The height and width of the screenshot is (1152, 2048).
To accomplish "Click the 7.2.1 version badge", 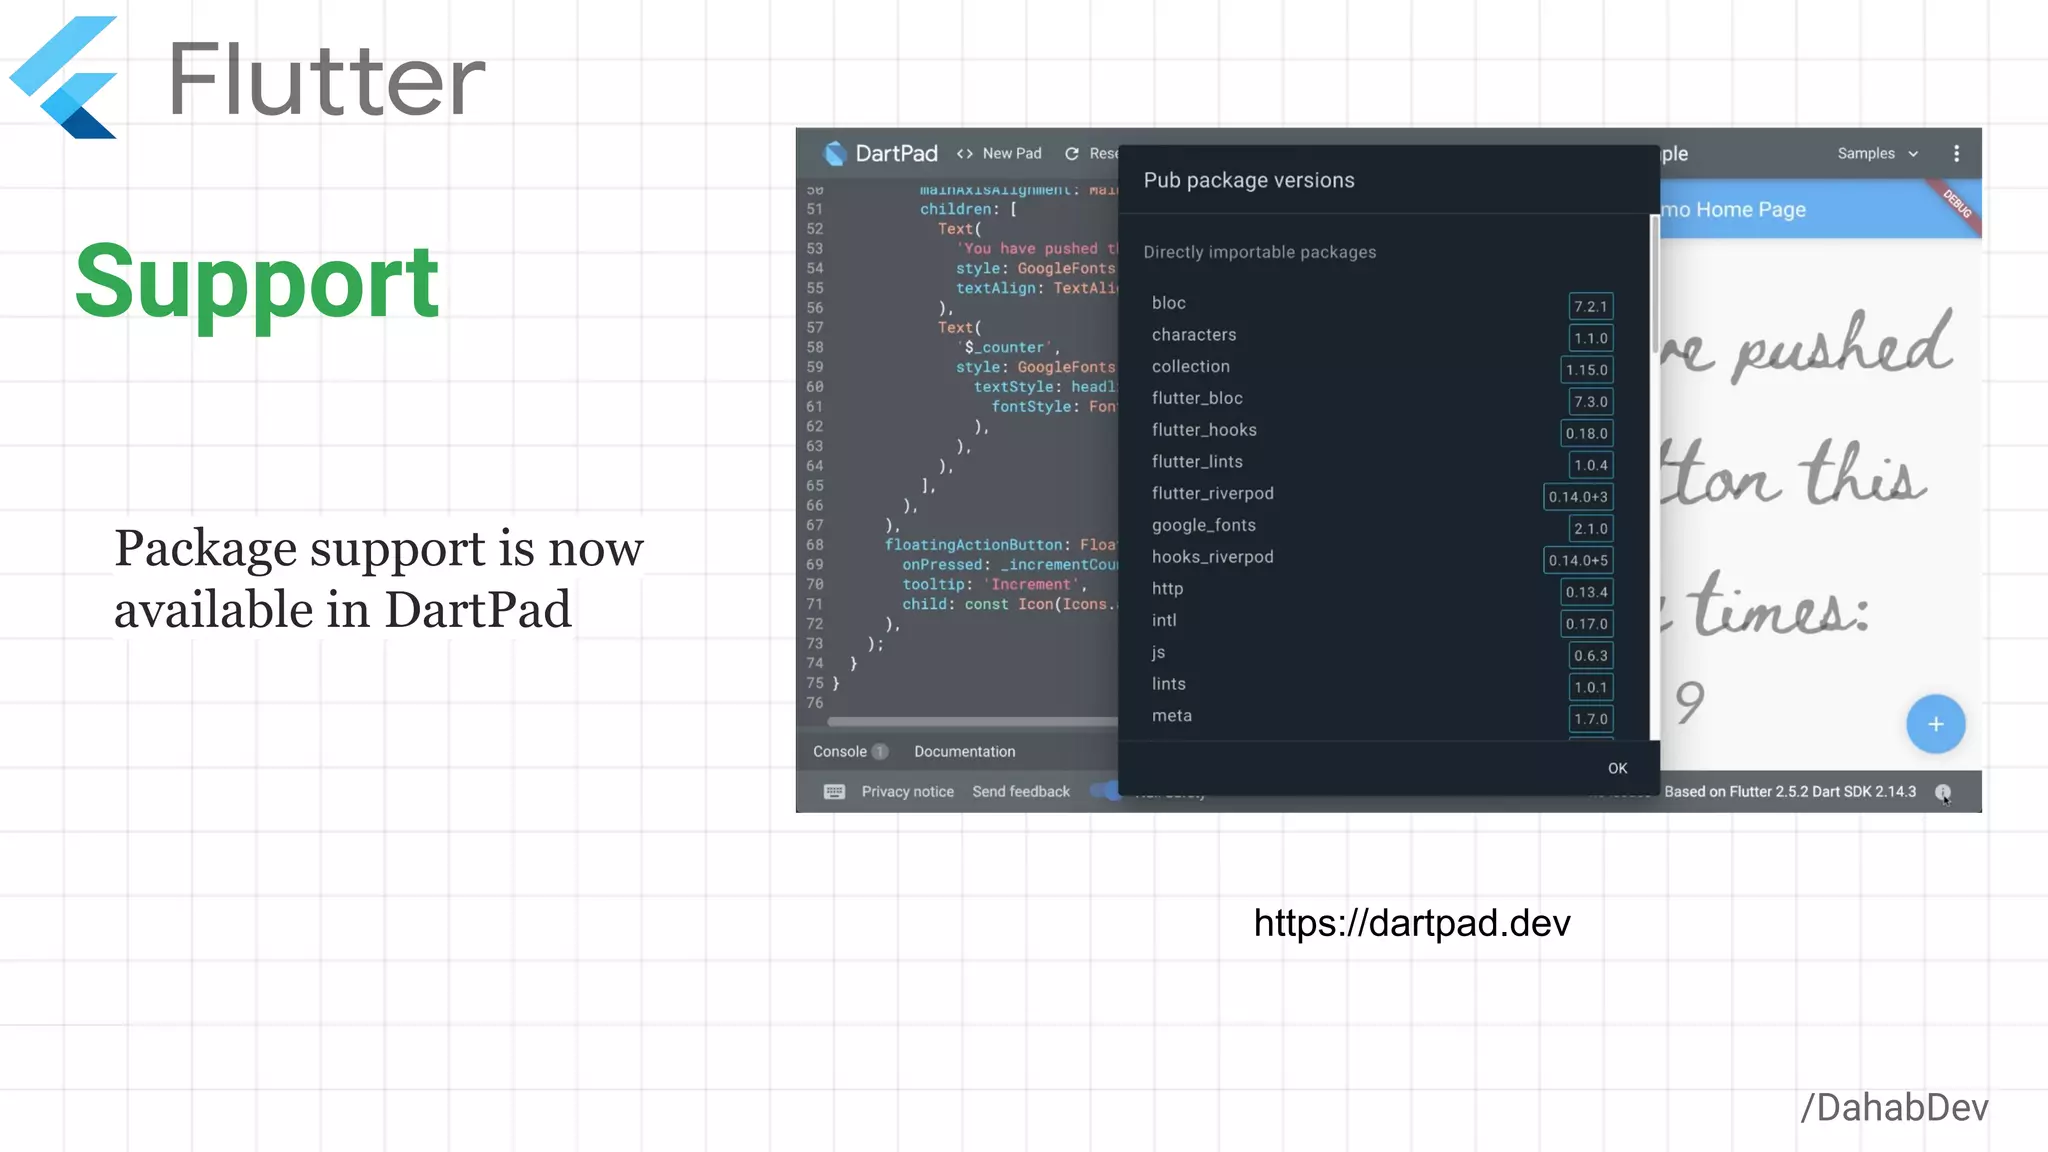I will 1590,306.
